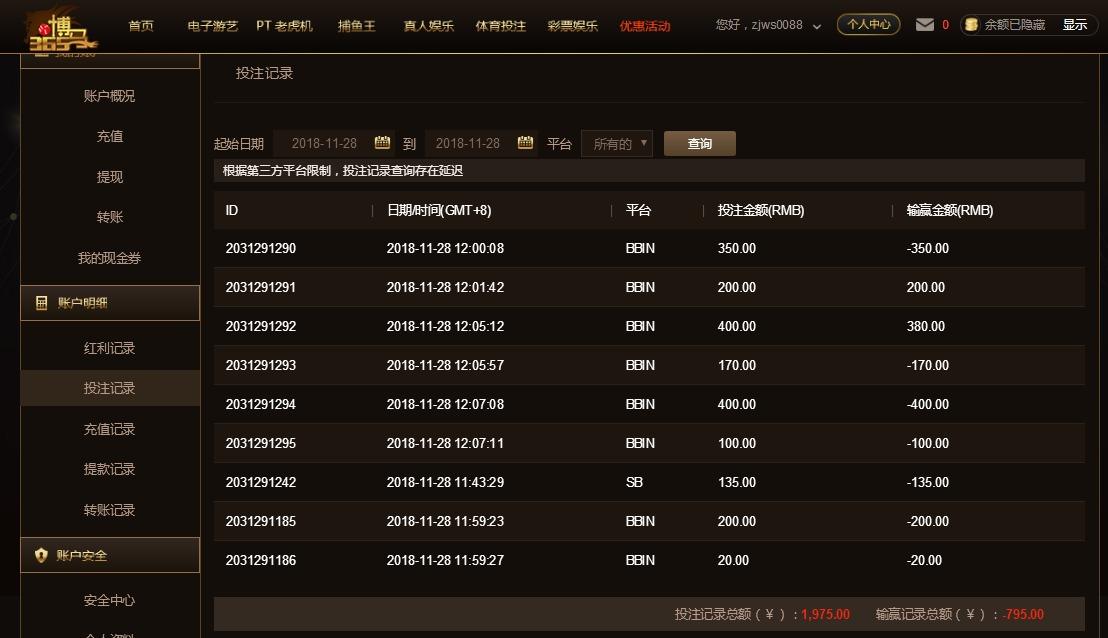Viewport: 1108px width, 638px height.
Task: Click the 账户明细 calculator icon
Action: click(41, 303)
